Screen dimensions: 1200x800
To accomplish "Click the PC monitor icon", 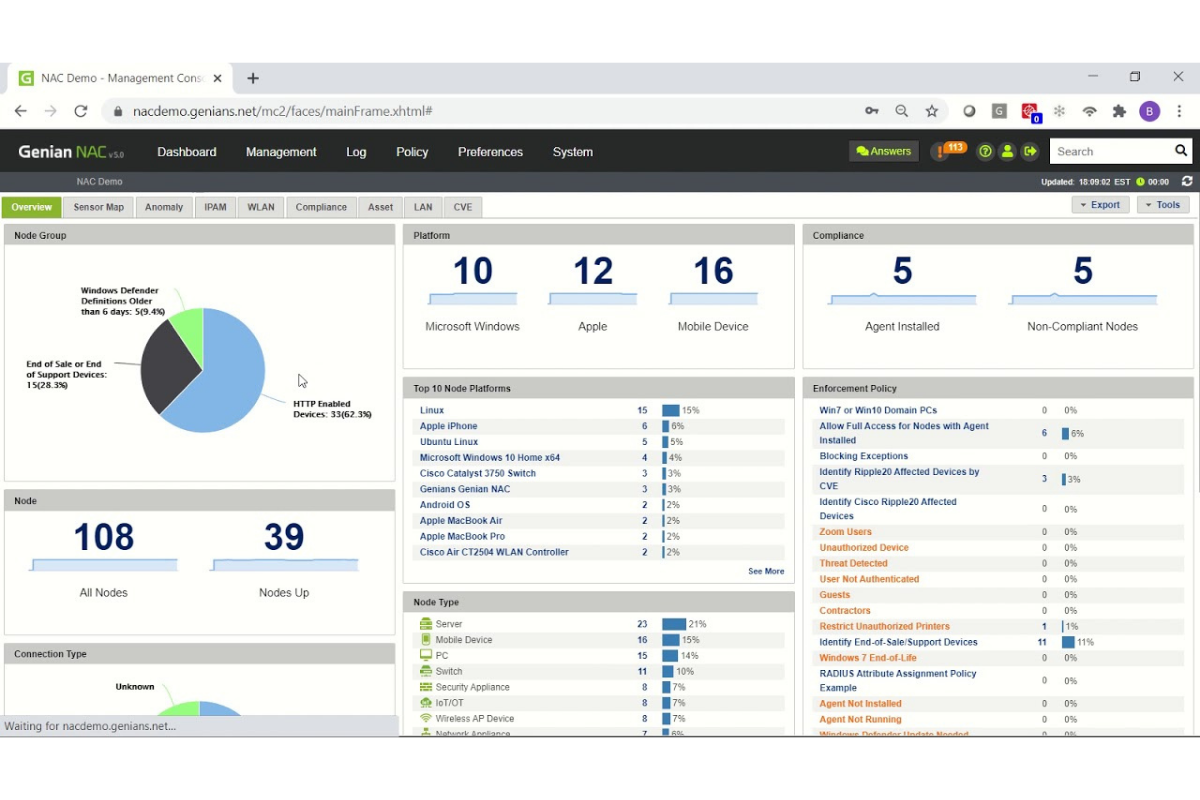I will click(x=425, y=656).
